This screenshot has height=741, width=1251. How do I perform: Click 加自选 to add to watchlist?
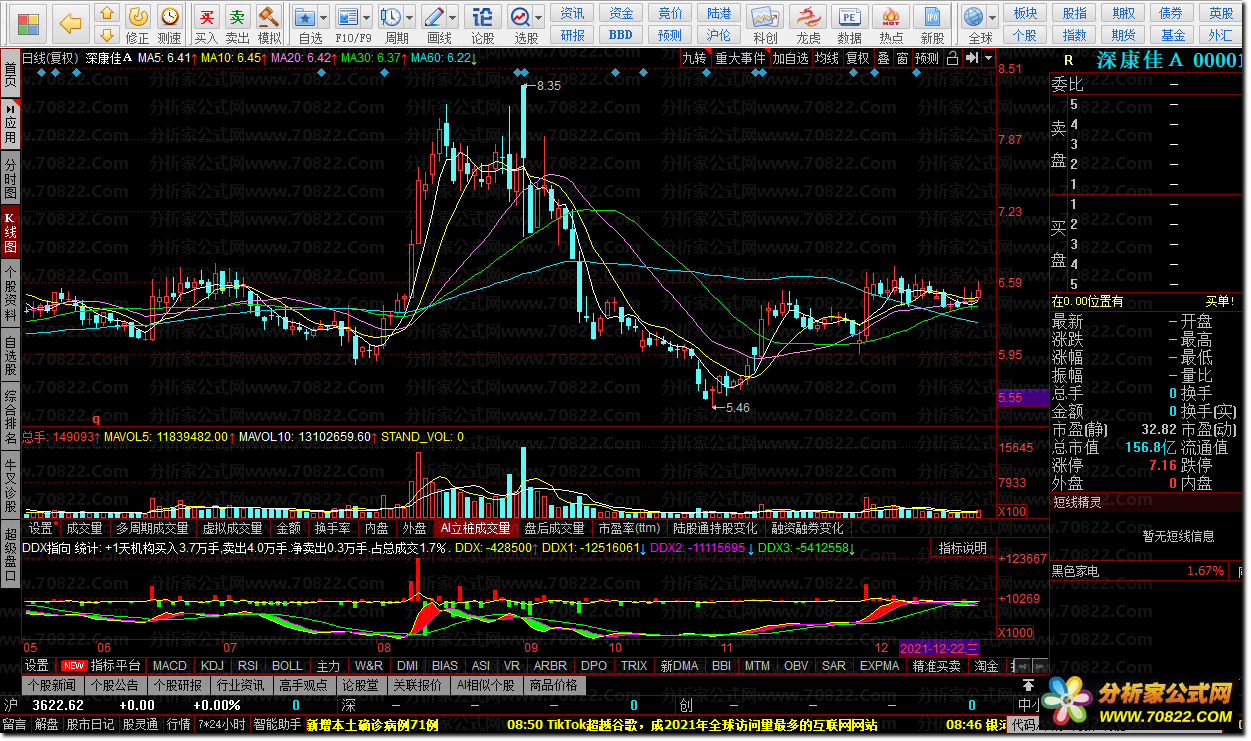click(790, 58)
